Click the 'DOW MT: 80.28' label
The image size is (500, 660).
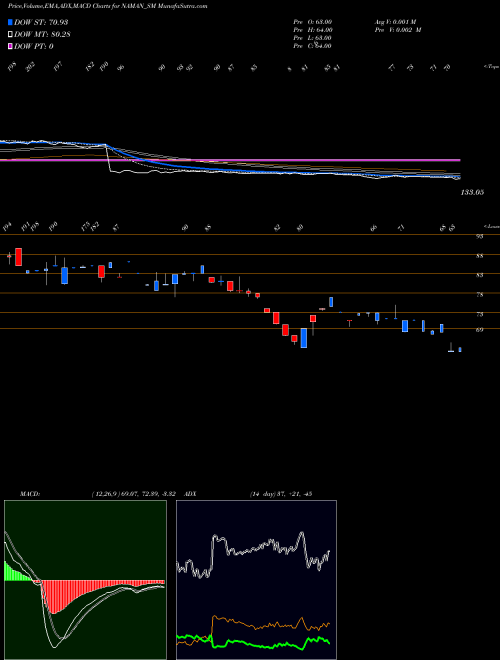pyautogui.click(x=42, y=34)
